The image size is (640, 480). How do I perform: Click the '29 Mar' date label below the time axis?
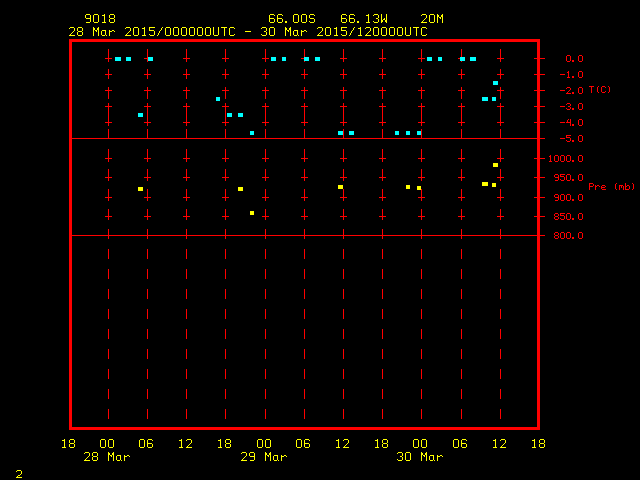pyautogui.click(x=264, y=457)
